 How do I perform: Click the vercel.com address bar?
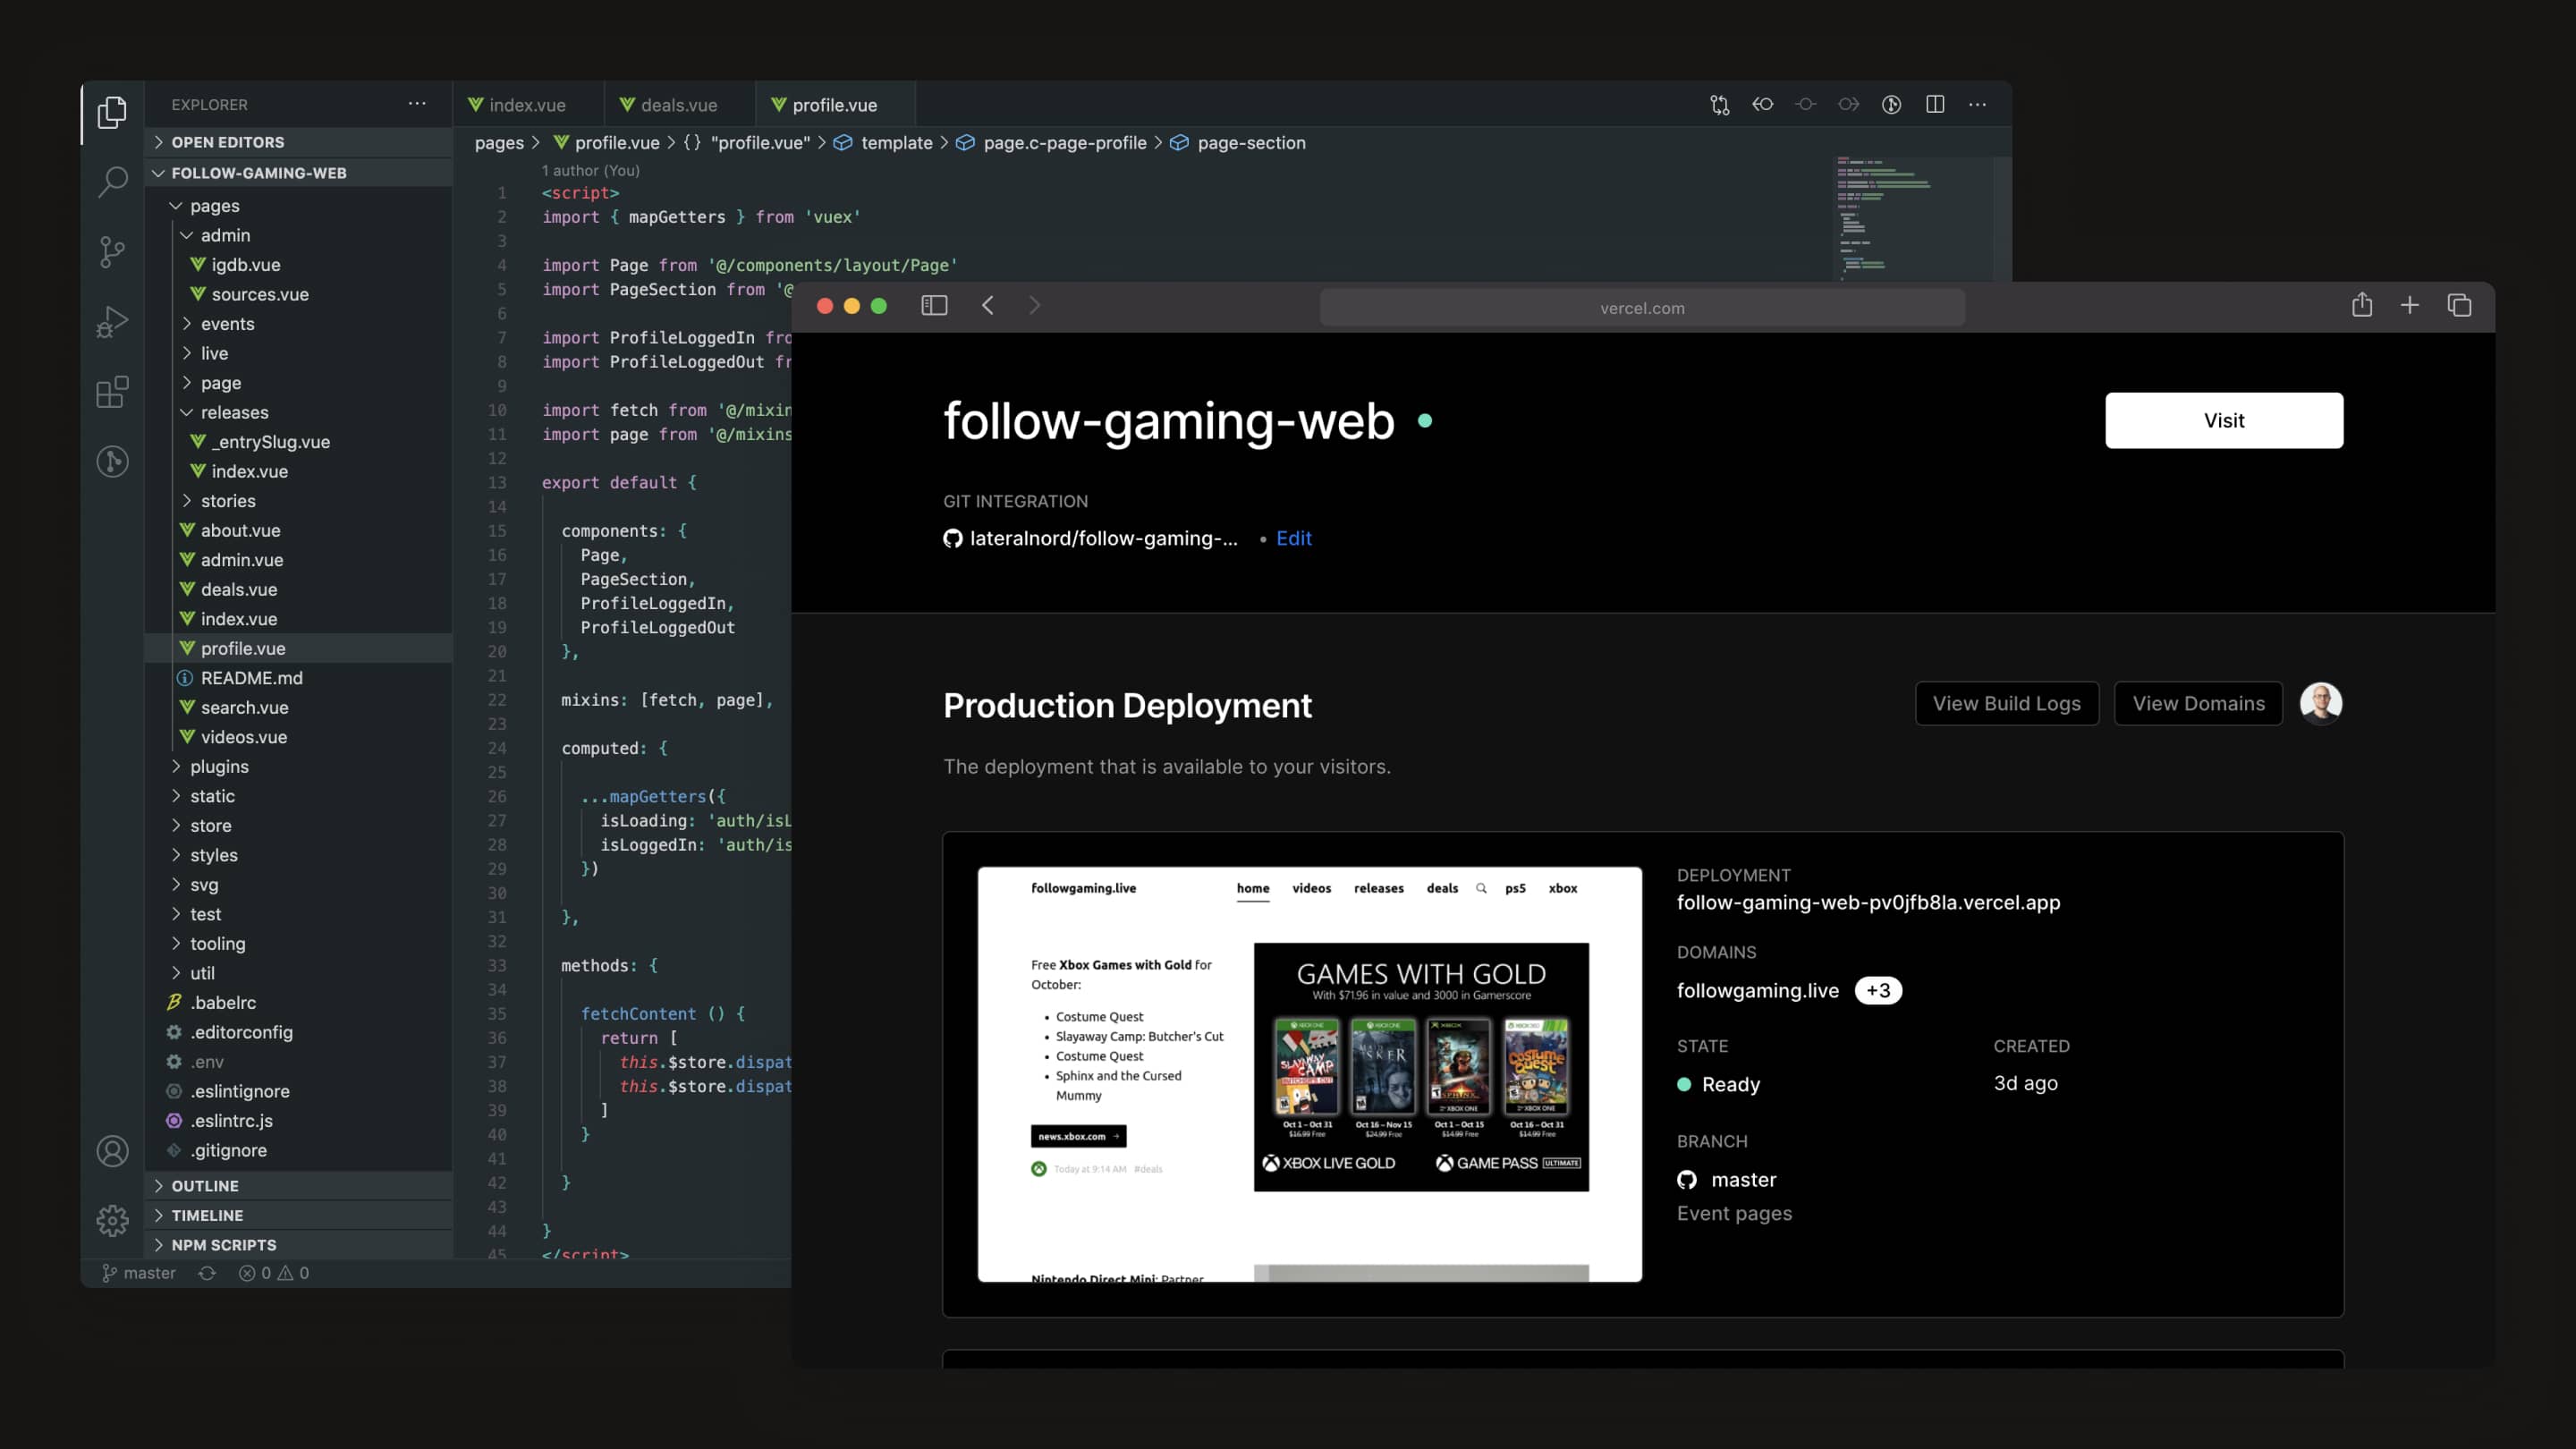pos(1642,307)
